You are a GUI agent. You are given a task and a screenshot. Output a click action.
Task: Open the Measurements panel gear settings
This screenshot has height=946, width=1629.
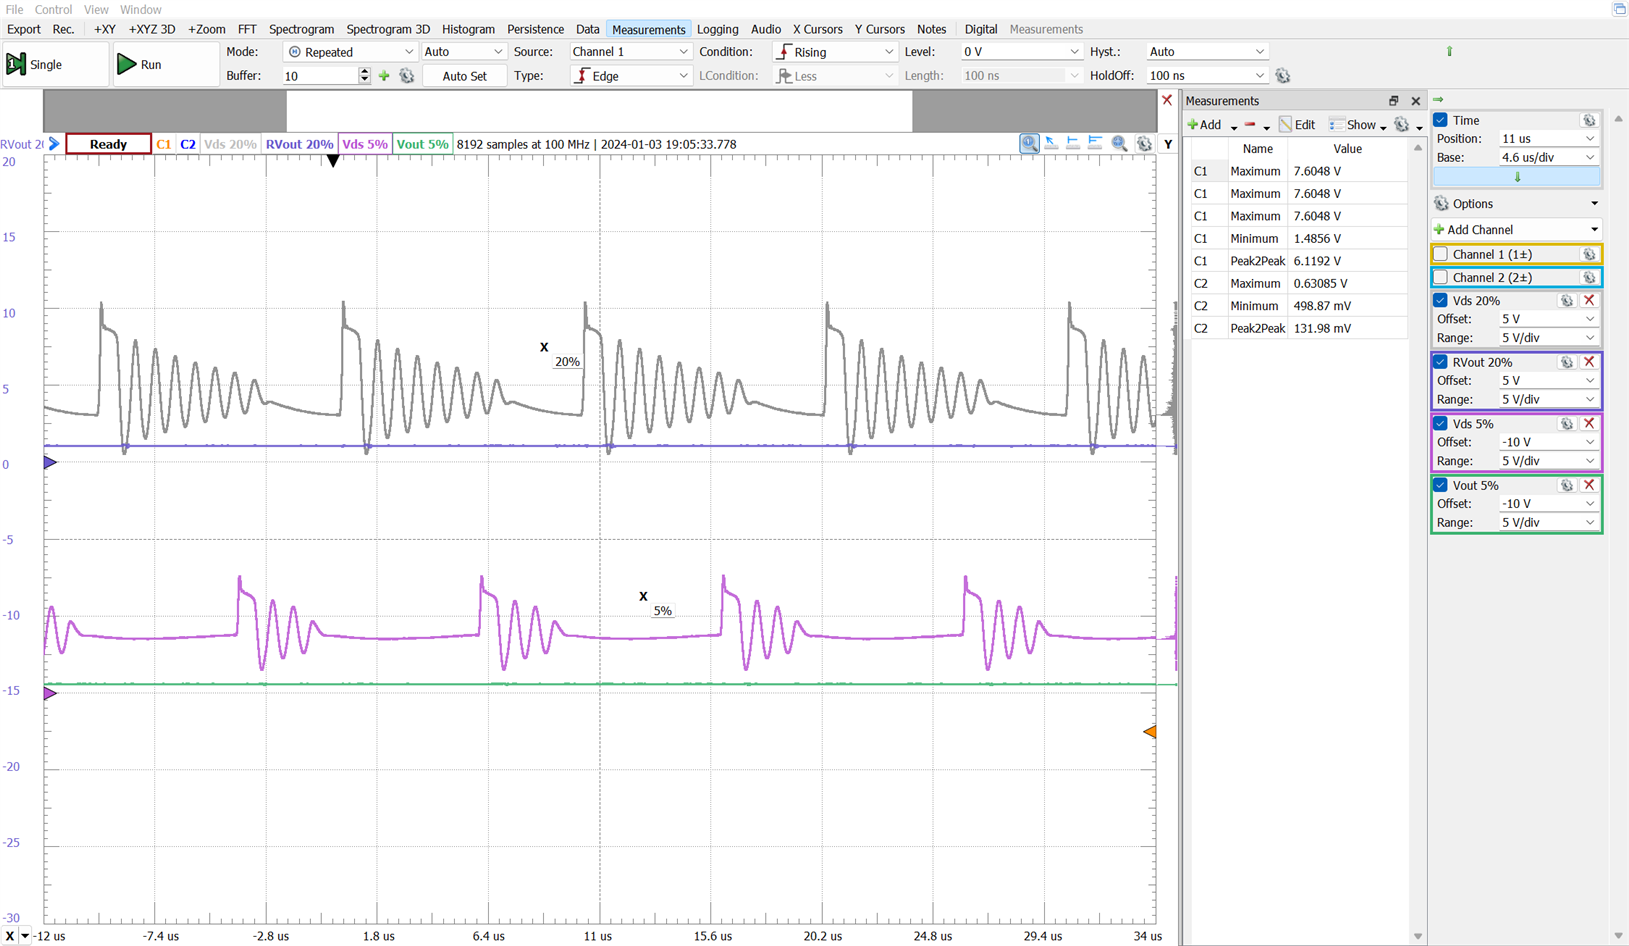click(x=1402, y=125)
